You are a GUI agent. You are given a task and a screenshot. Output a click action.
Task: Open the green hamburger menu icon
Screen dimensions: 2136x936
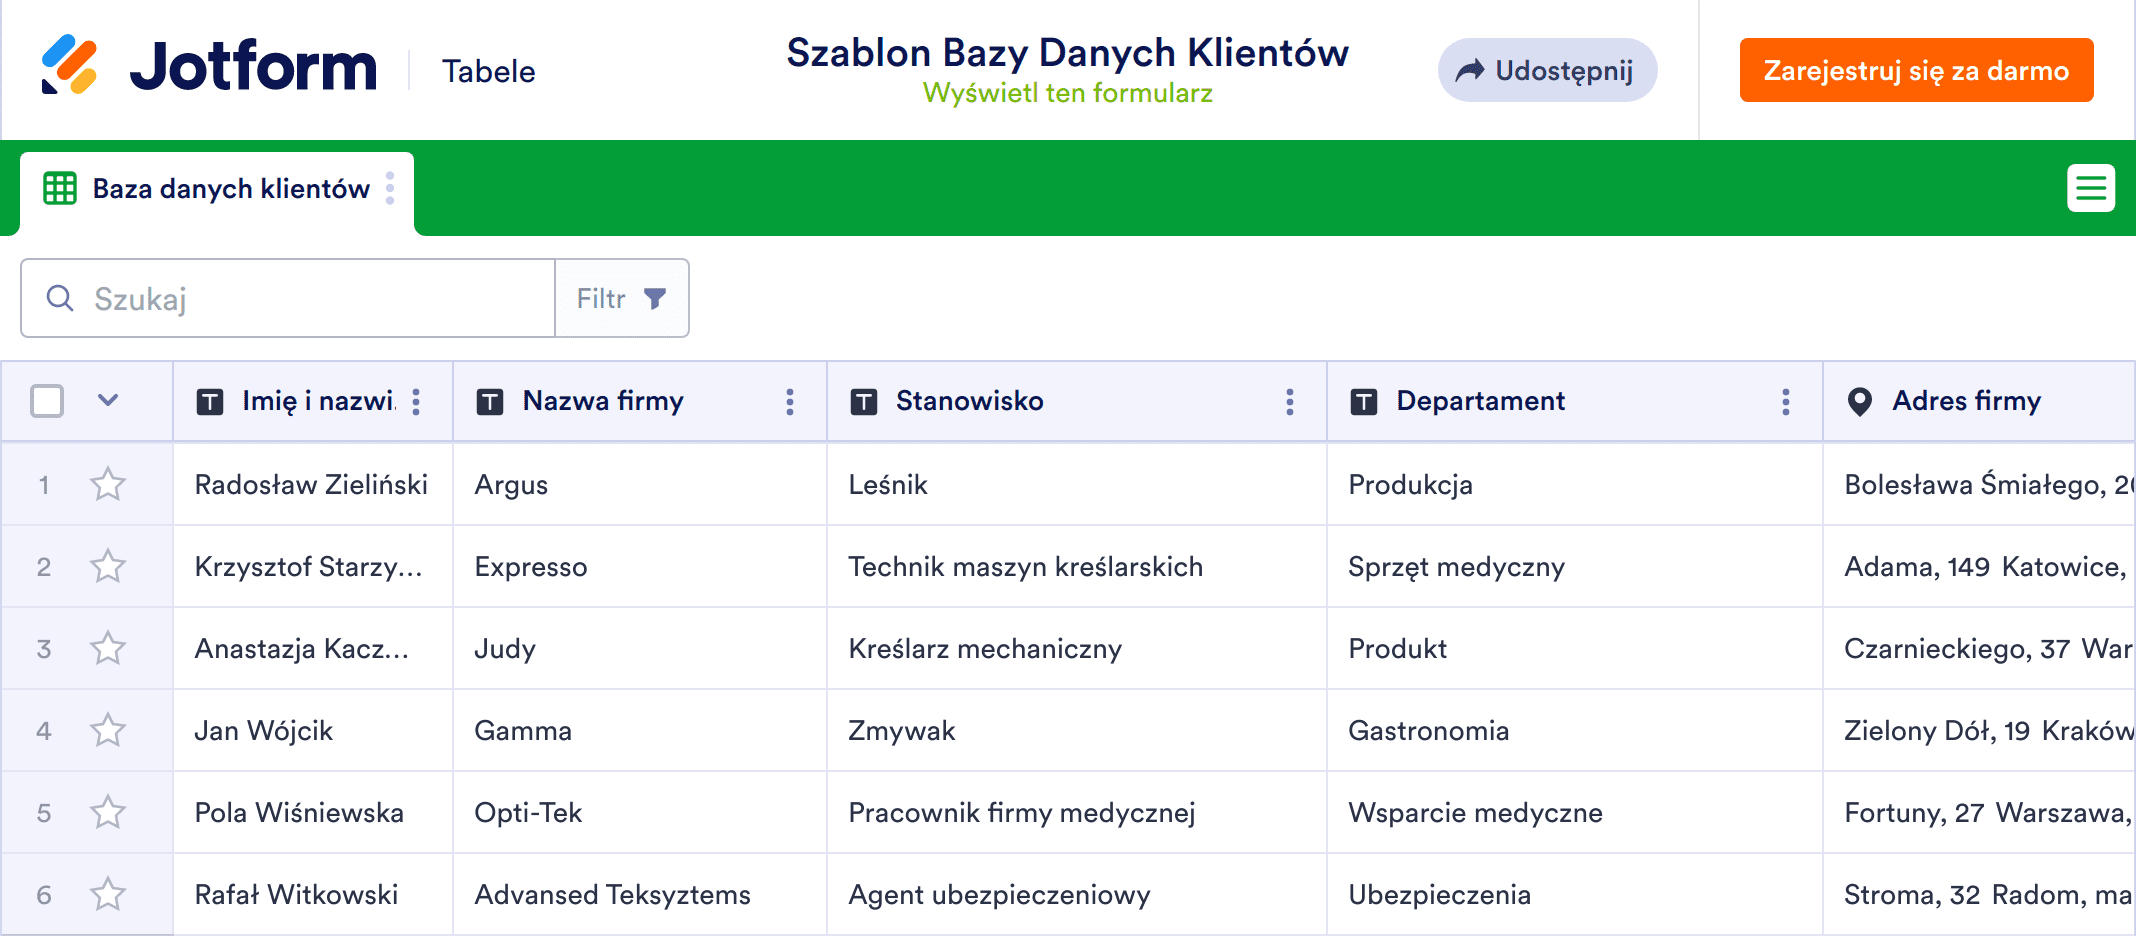[x=2090, y=188]
